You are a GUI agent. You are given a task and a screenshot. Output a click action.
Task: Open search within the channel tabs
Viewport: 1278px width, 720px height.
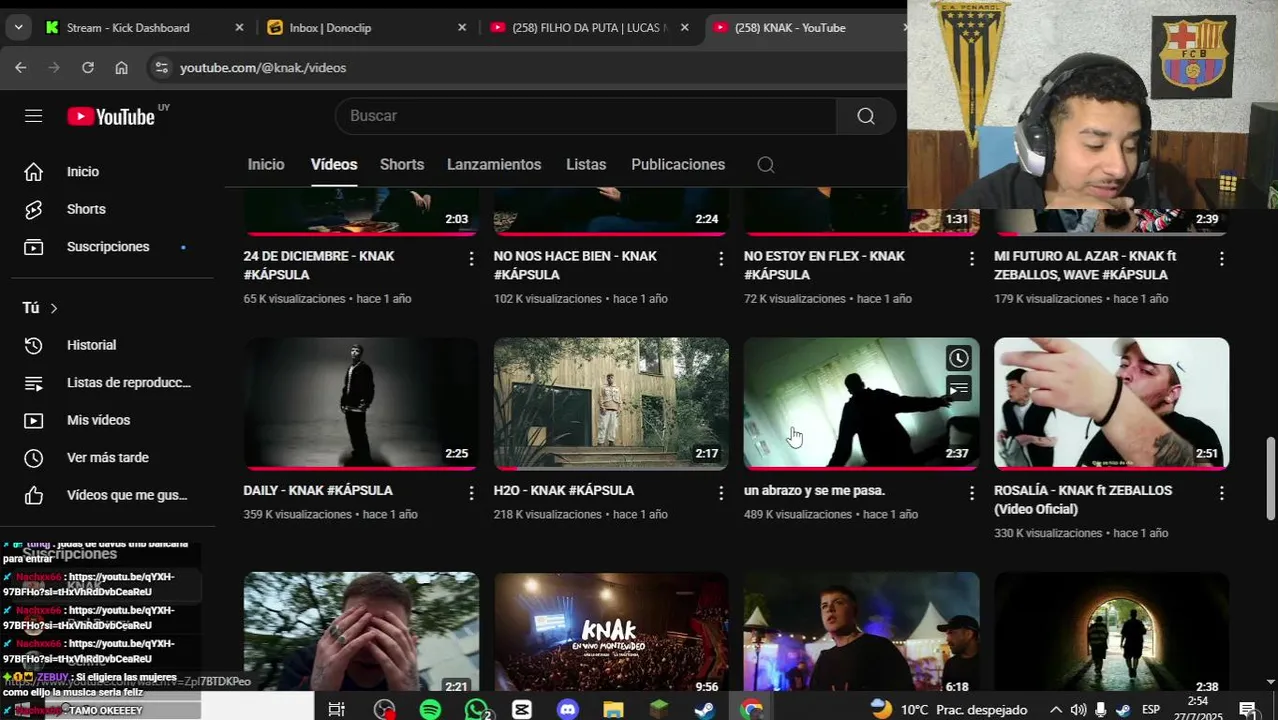point(766,165)
